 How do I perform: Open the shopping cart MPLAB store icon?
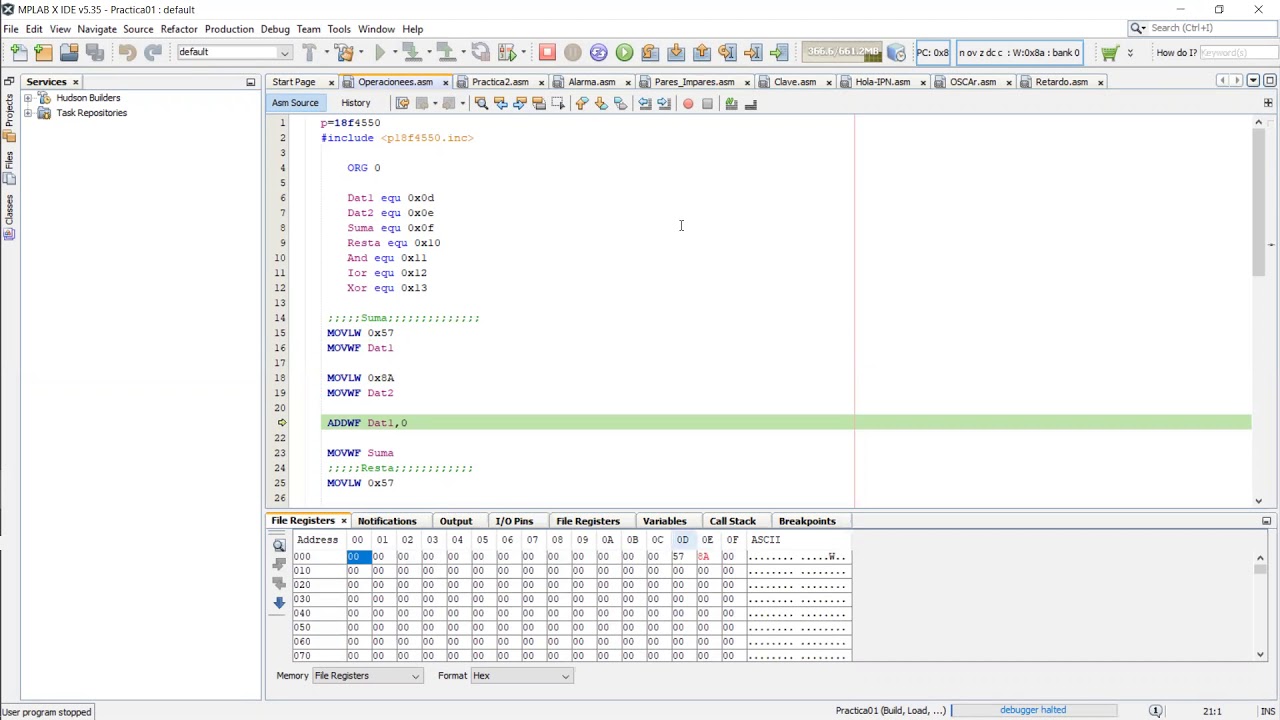coord(1108,52)
